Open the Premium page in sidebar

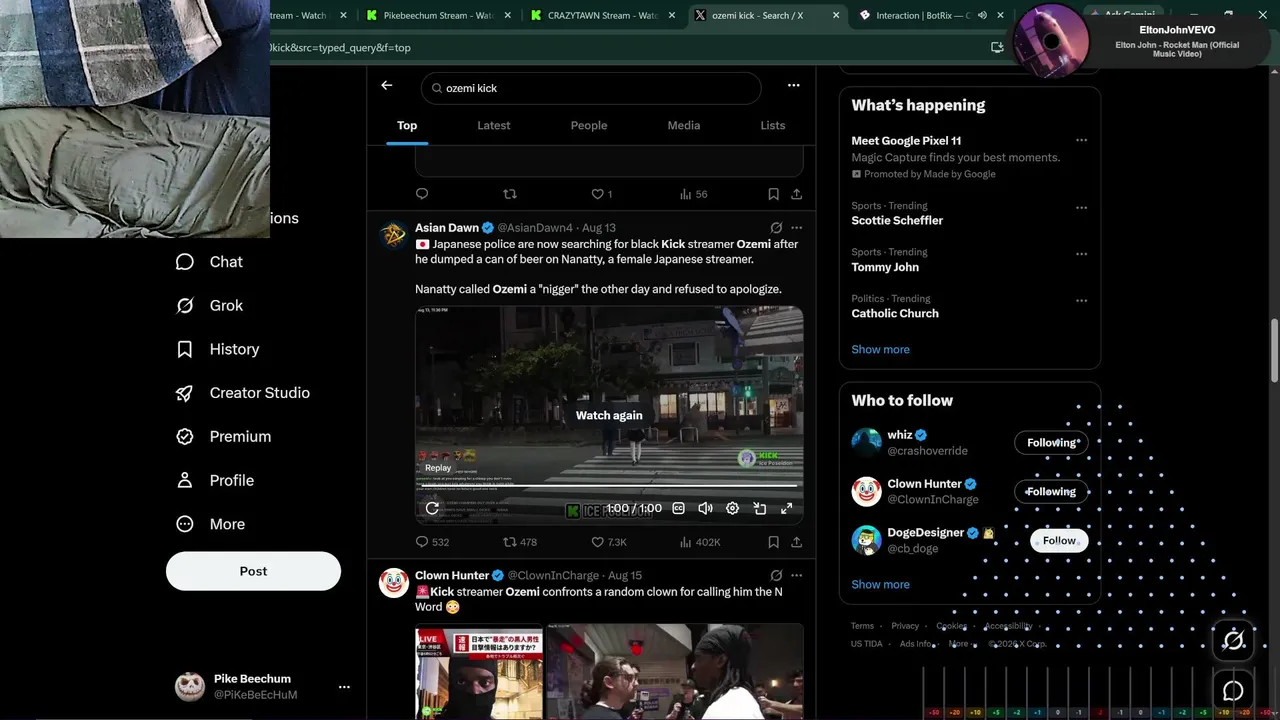(223, 437)
